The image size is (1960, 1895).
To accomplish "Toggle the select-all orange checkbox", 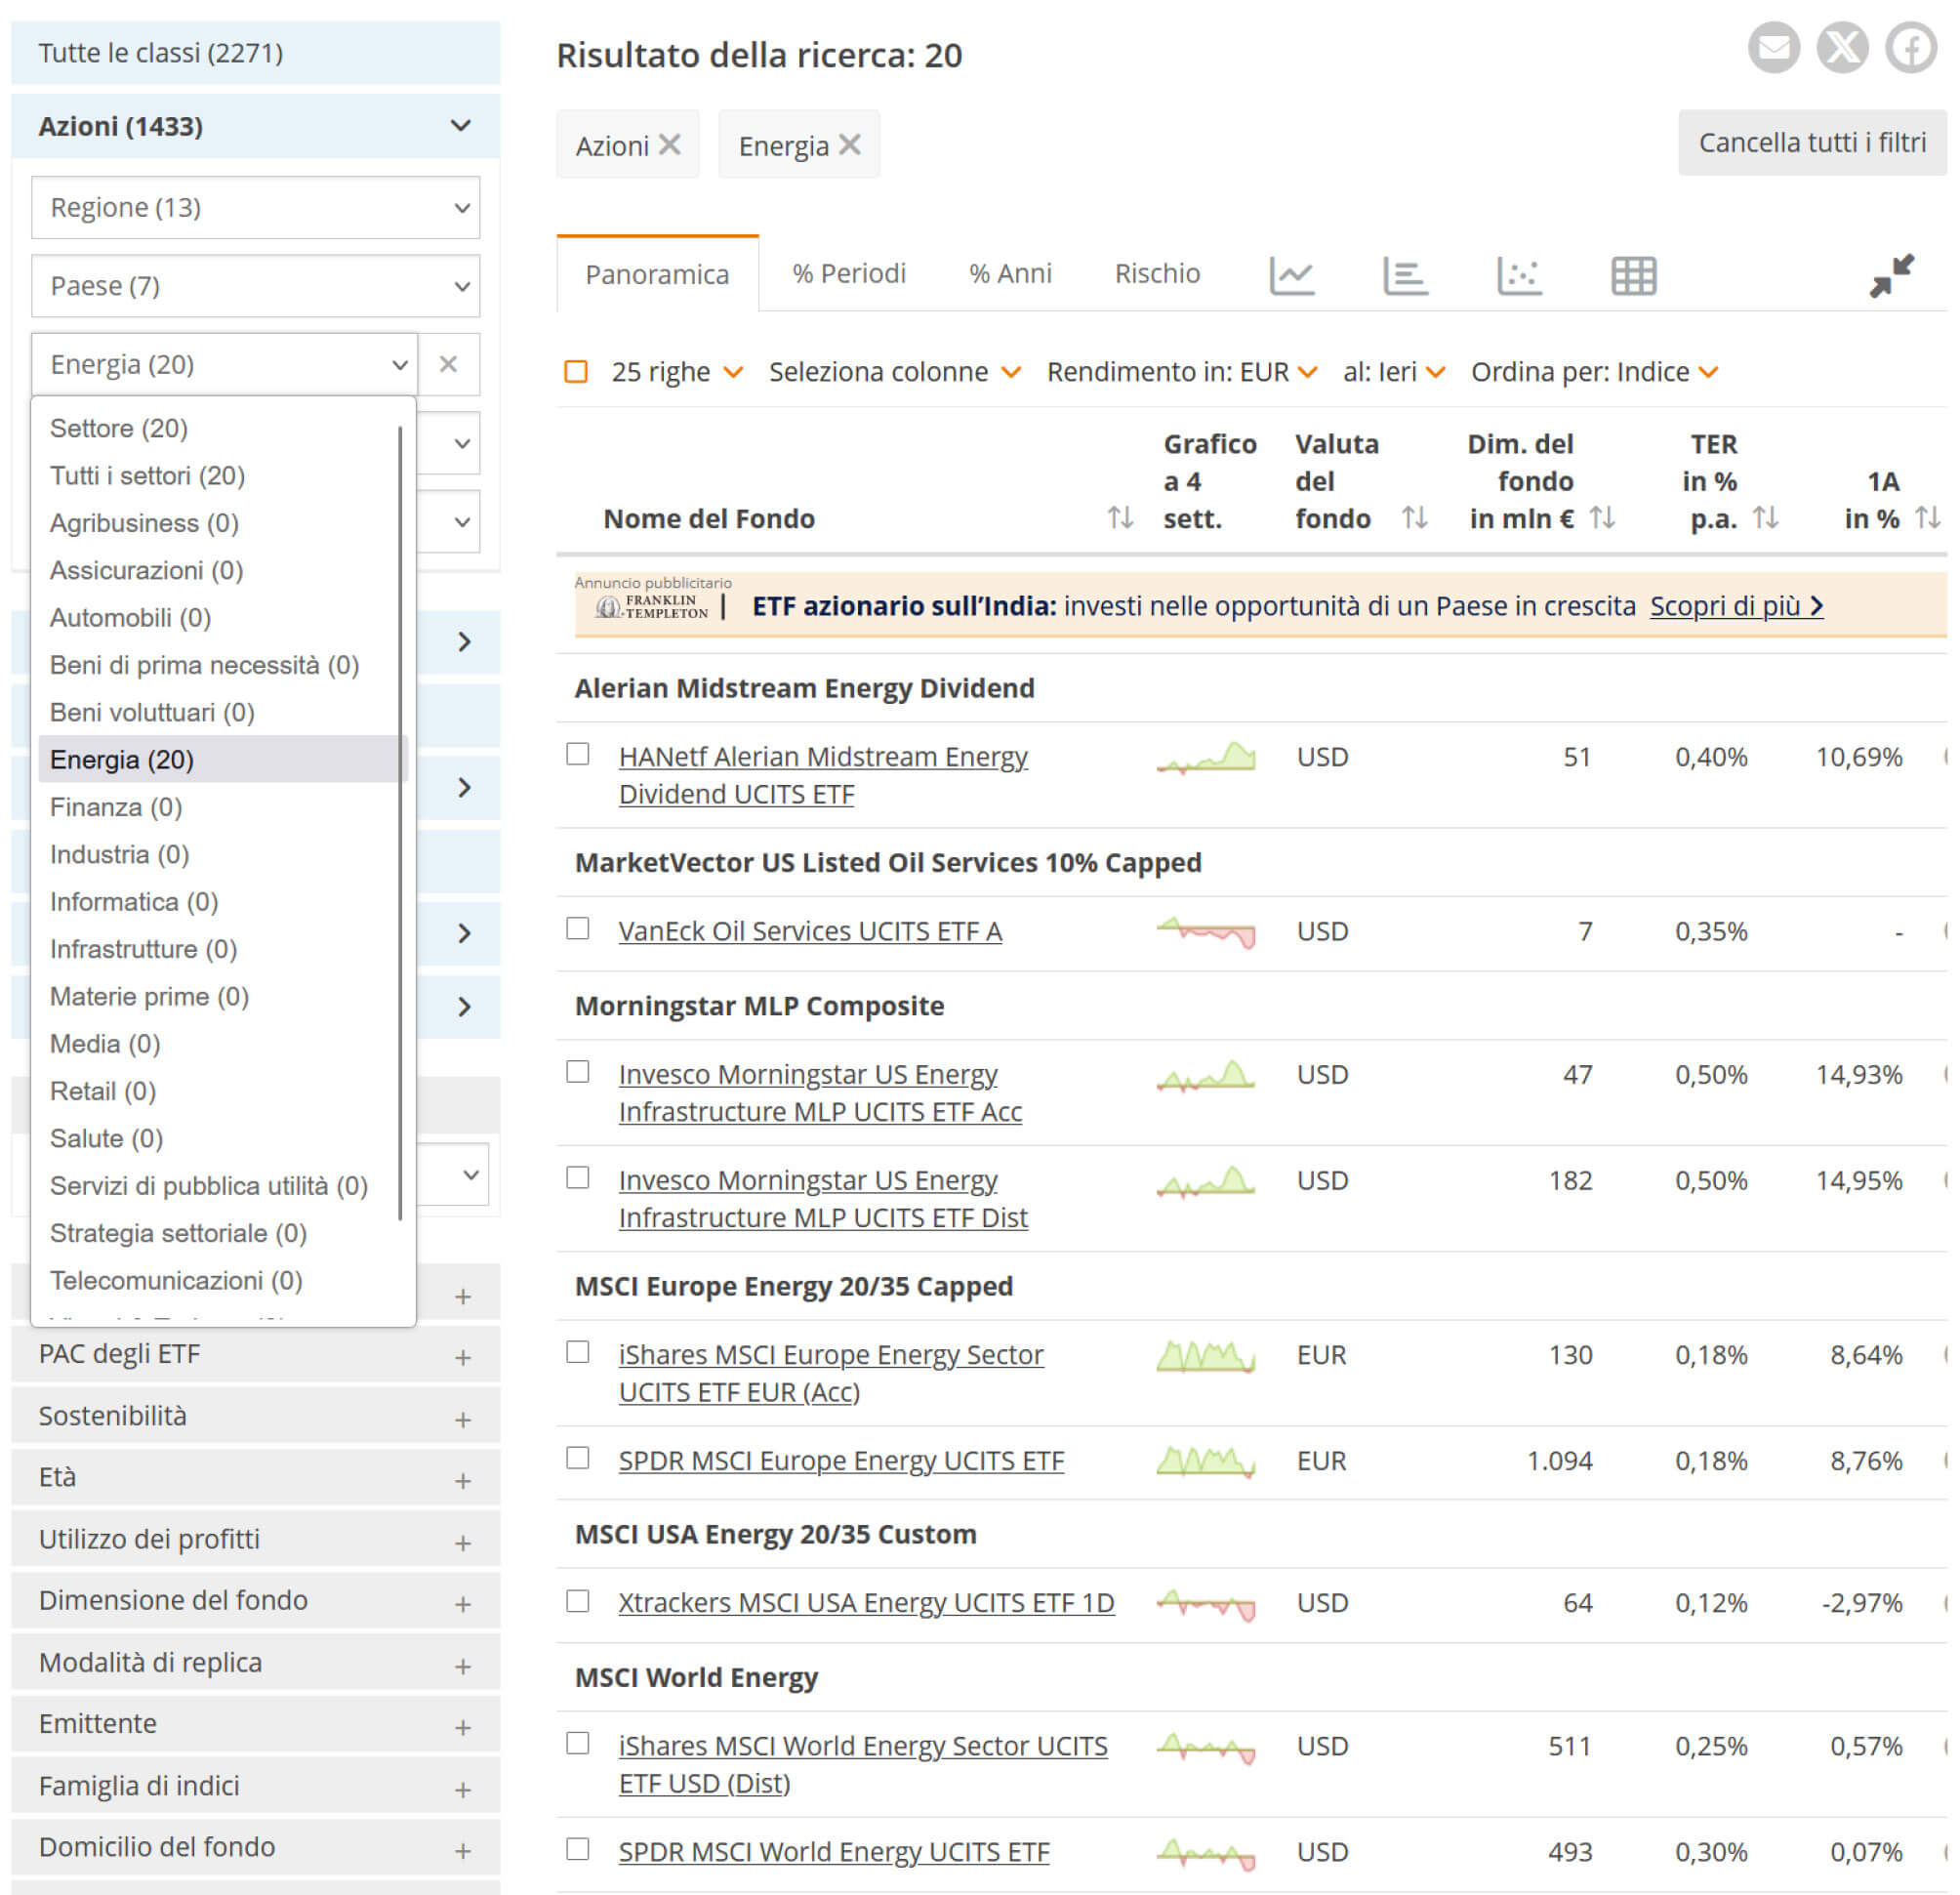I will [x=576, y=372].
